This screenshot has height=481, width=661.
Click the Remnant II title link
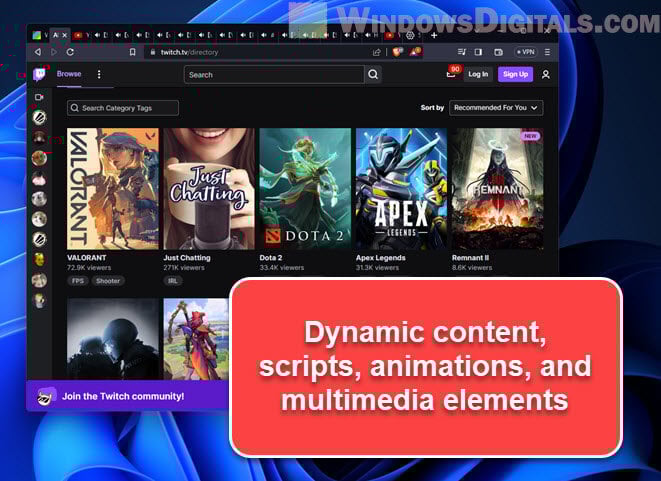(x=470, y=258)
